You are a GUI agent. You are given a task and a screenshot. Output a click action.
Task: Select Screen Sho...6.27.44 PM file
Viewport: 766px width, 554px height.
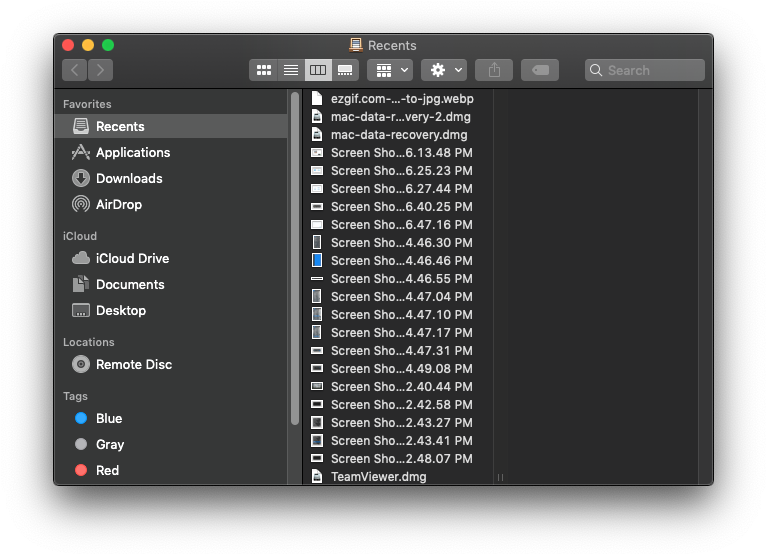tap(398, 189)
